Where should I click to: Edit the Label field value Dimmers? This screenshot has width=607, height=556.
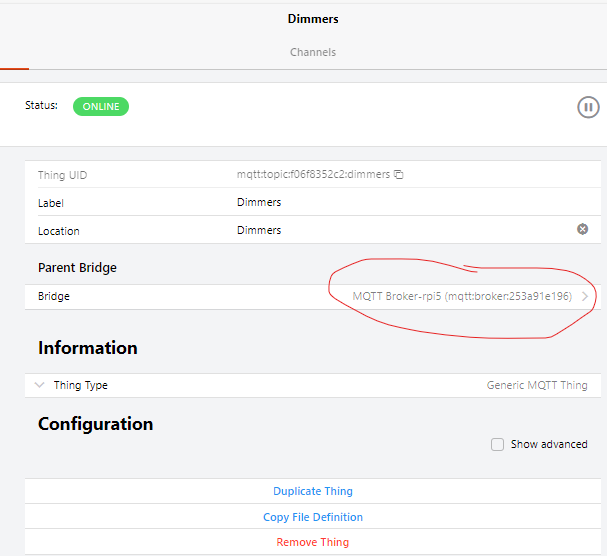click(259, 202)
